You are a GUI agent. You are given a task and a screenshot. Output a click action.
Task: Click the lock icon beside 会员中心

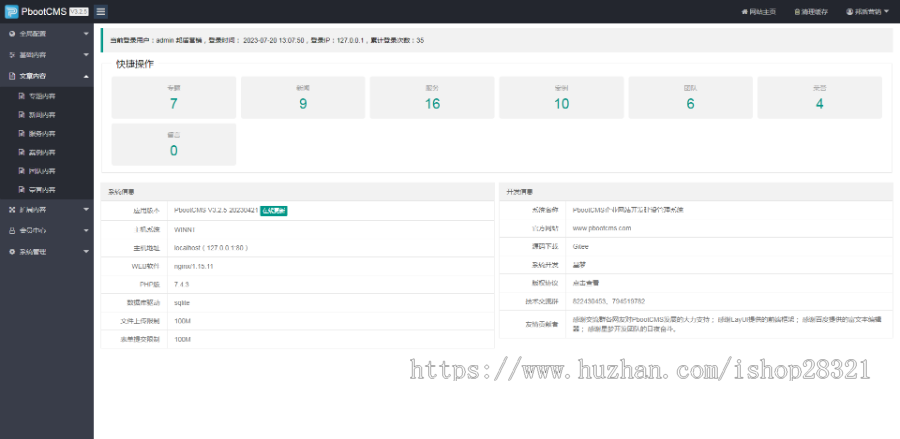tap(12, 231)
